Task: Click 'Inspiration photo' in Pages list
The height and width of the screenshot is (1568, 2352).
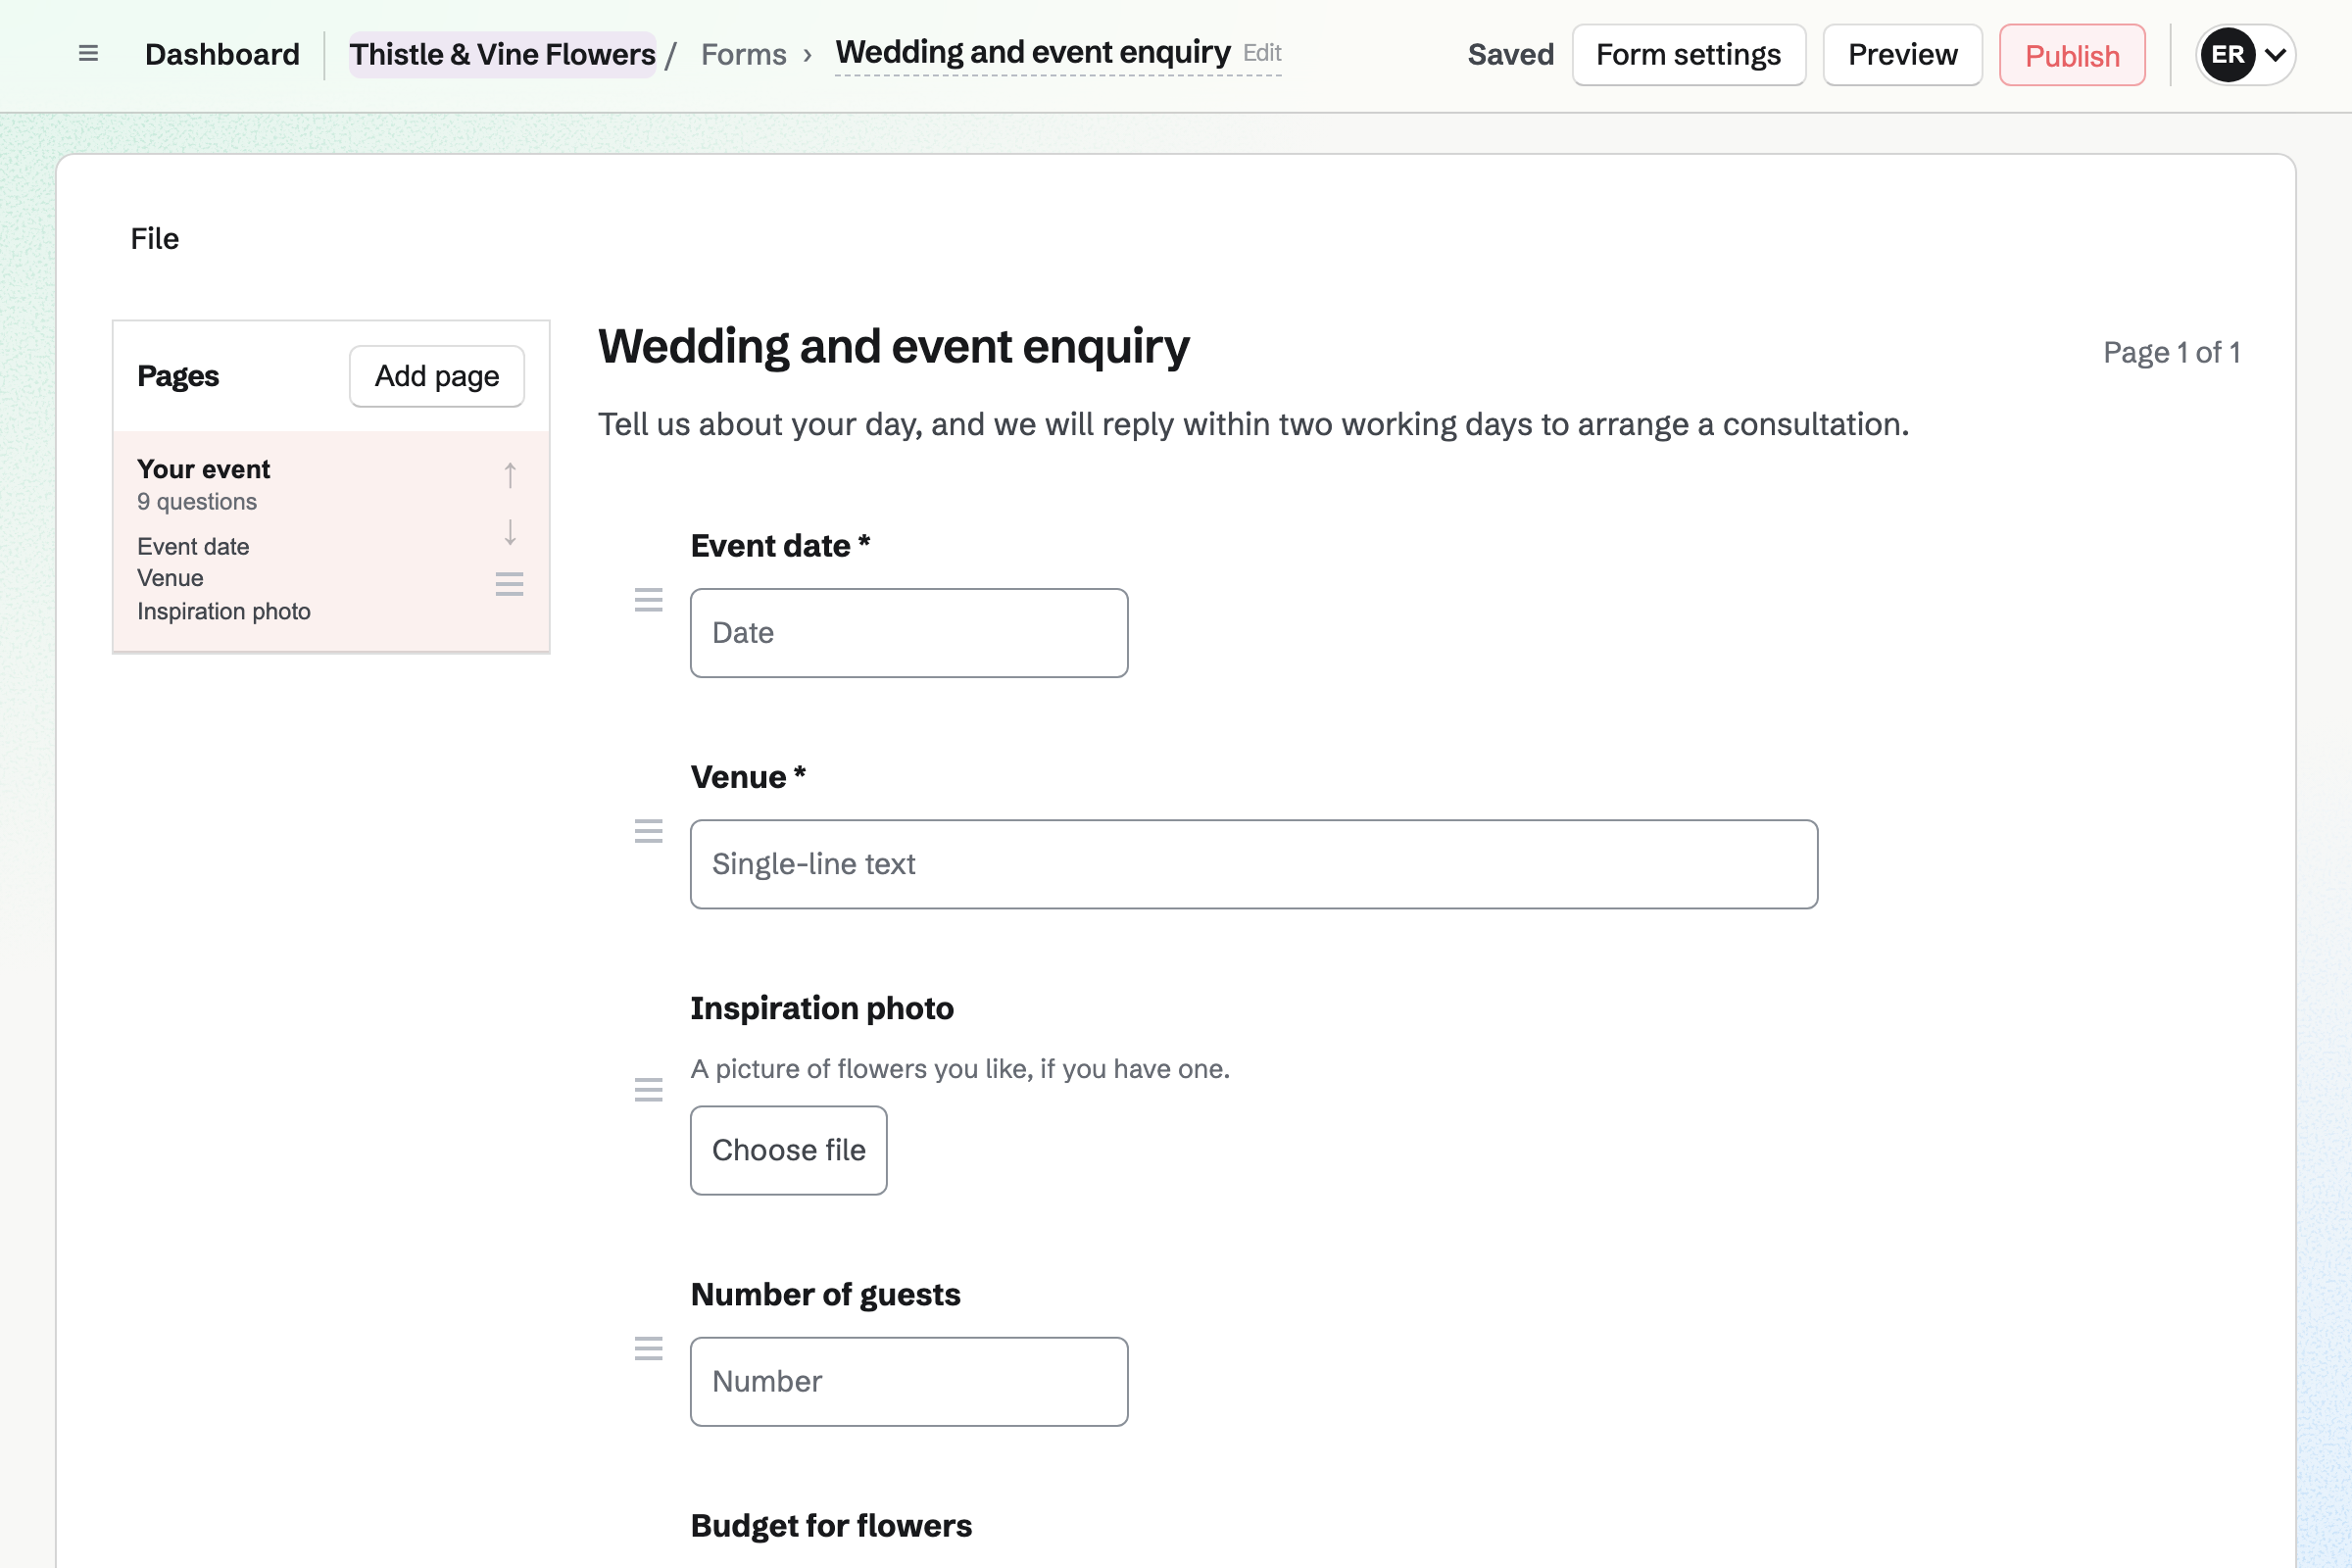Action: point(224,611)
